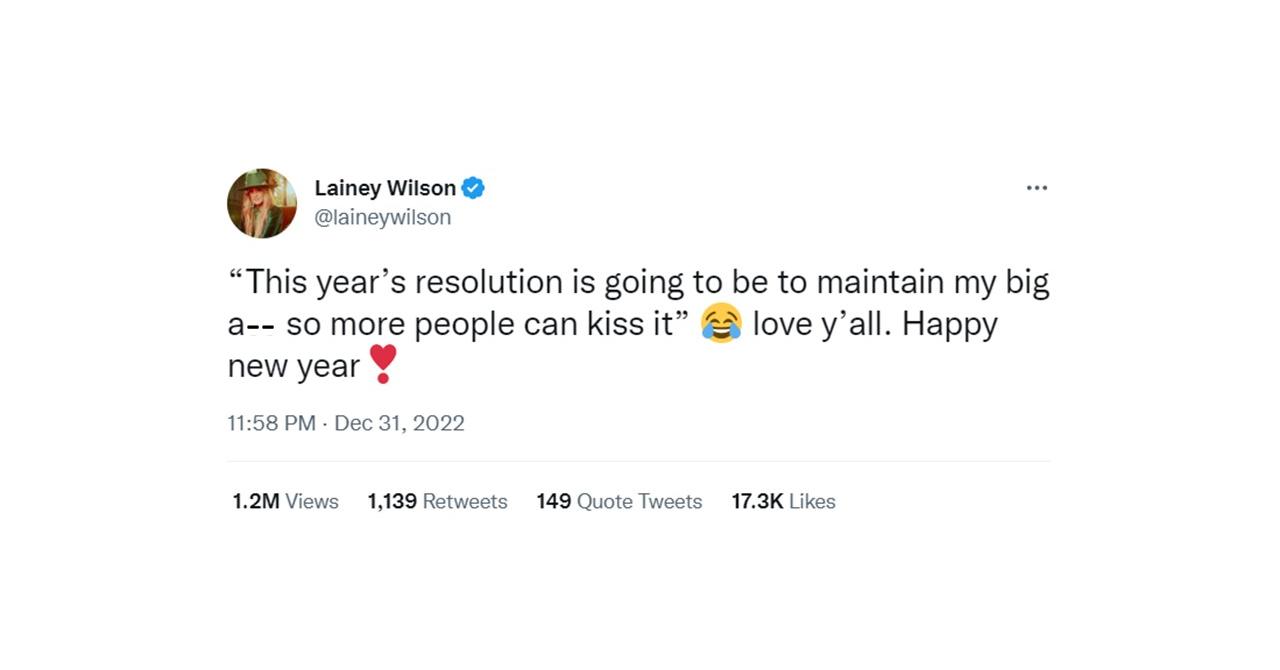Click Lainey Wilson's profile picture
The width and height of the screenshot is (1280, 670).
pyautogui.click(x=261, y=203)
